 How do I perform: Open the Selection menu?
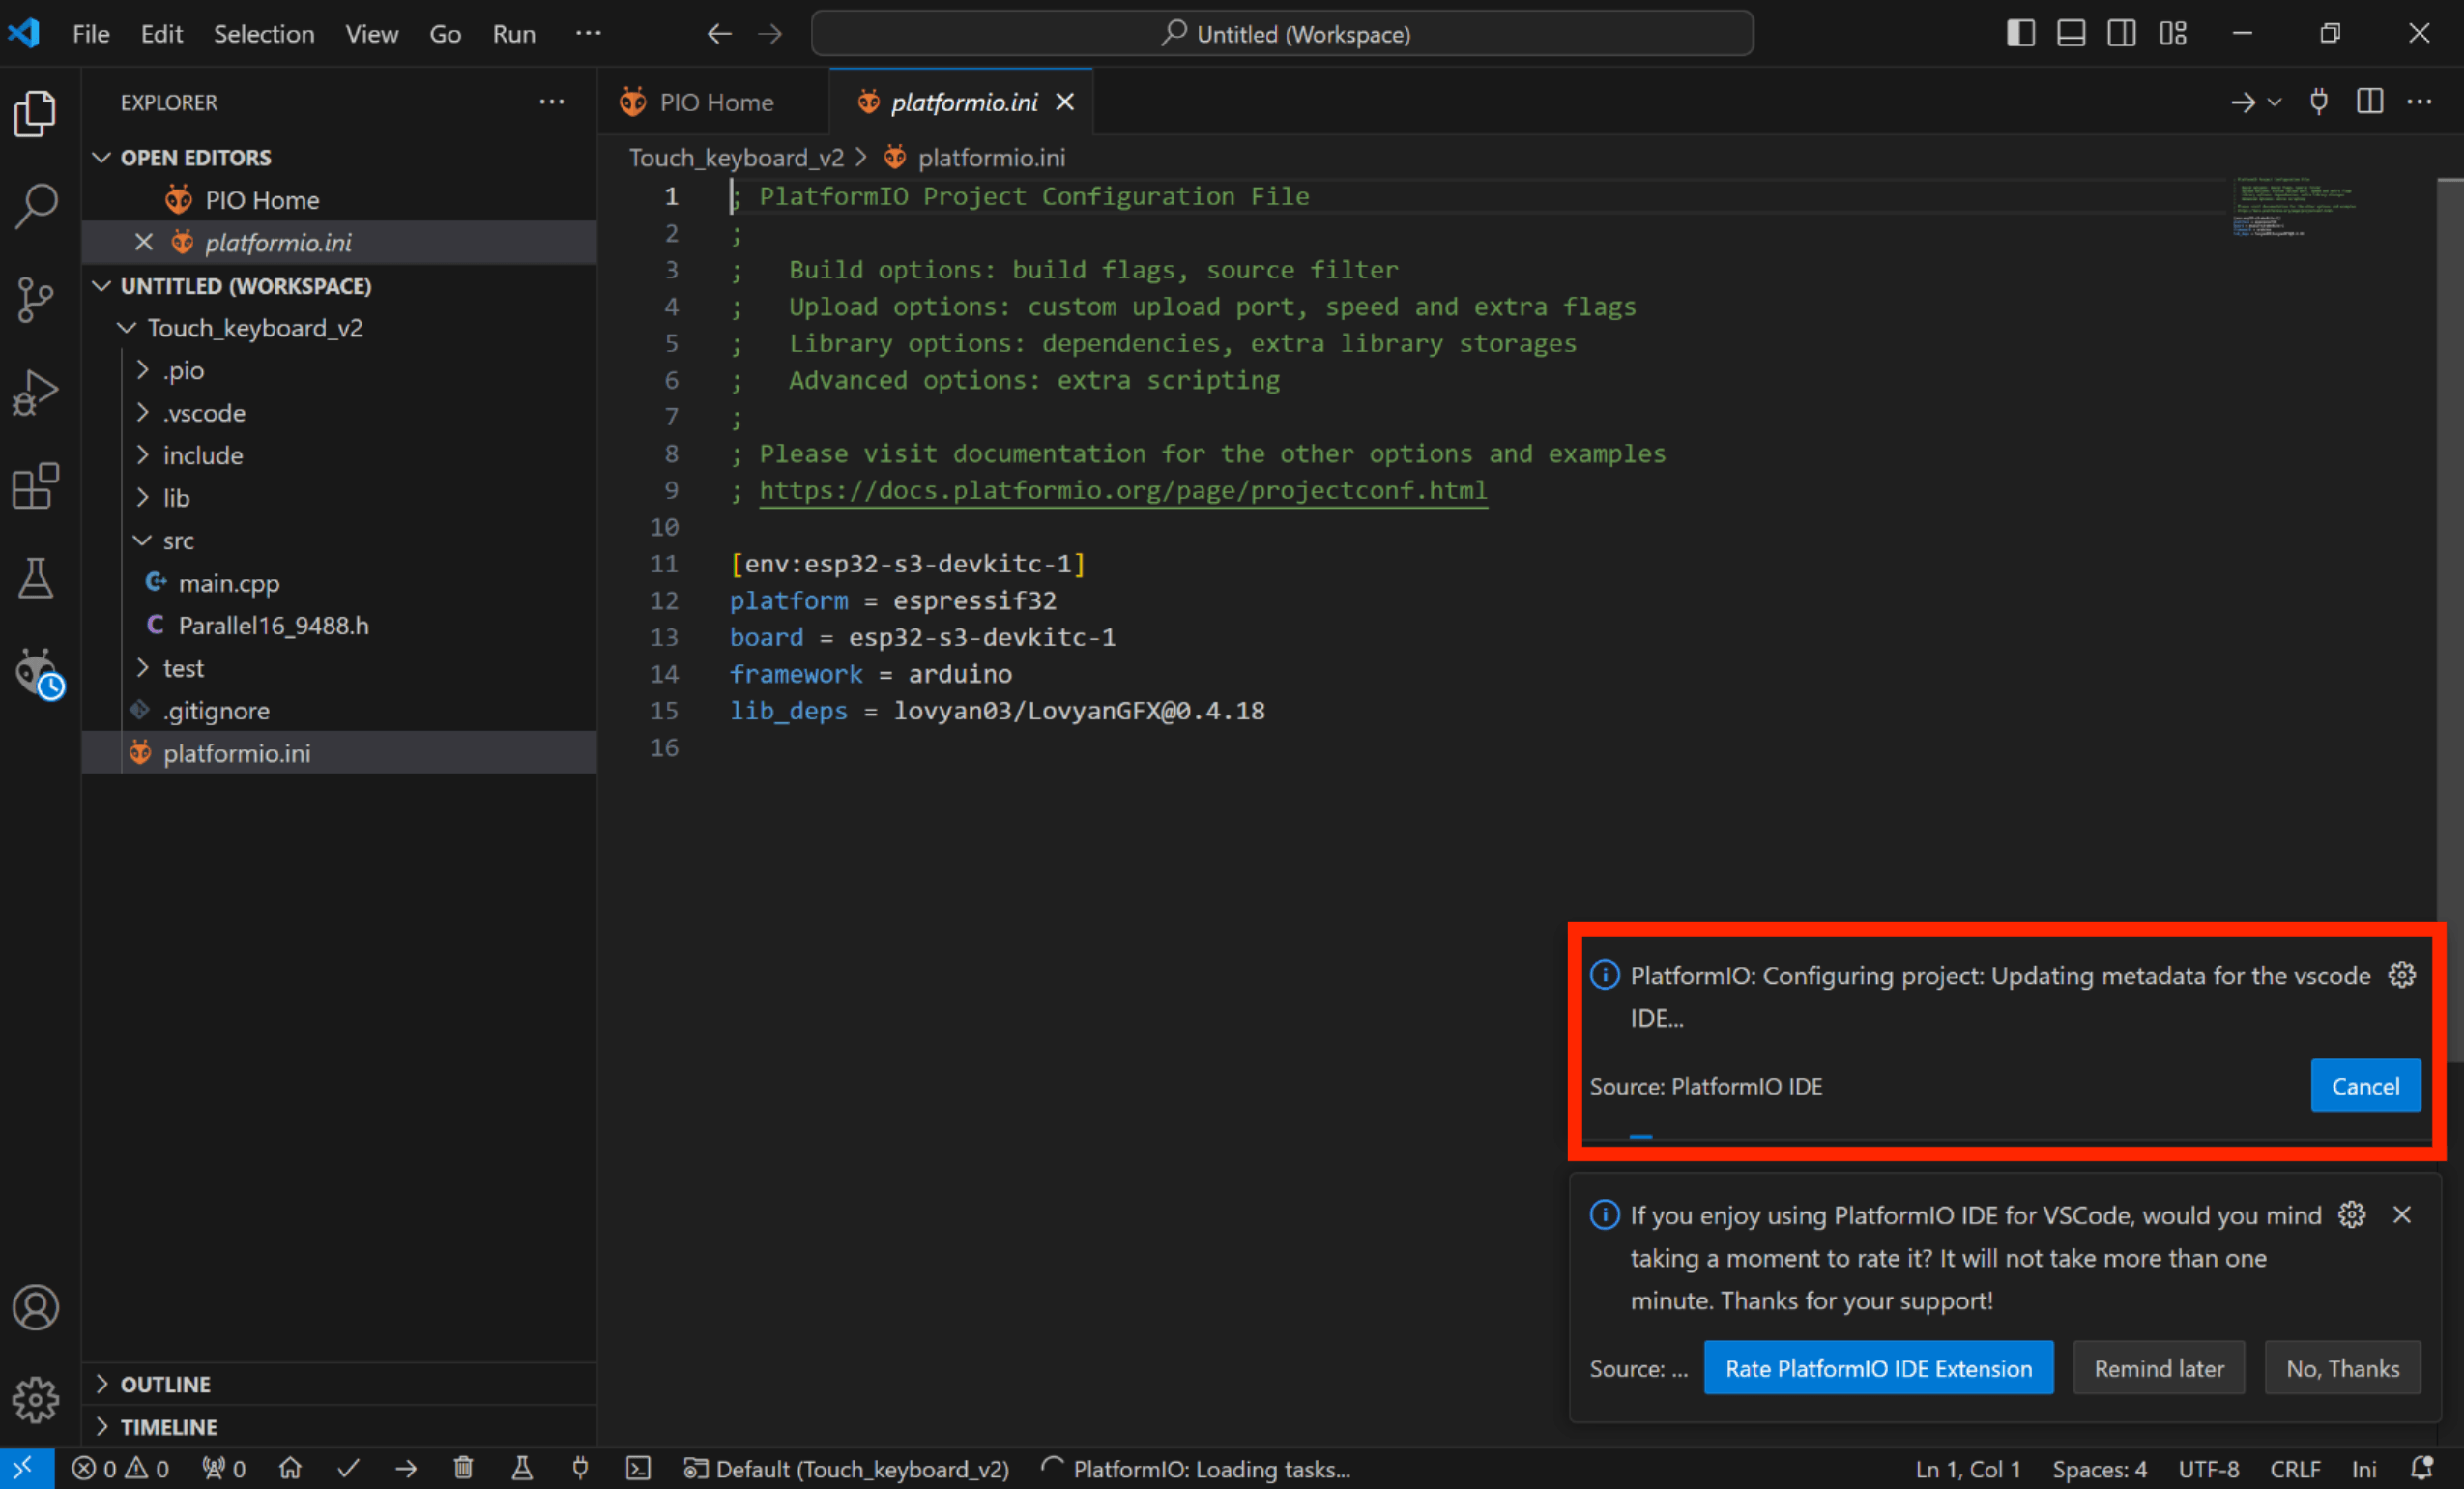tap(264, 34)
